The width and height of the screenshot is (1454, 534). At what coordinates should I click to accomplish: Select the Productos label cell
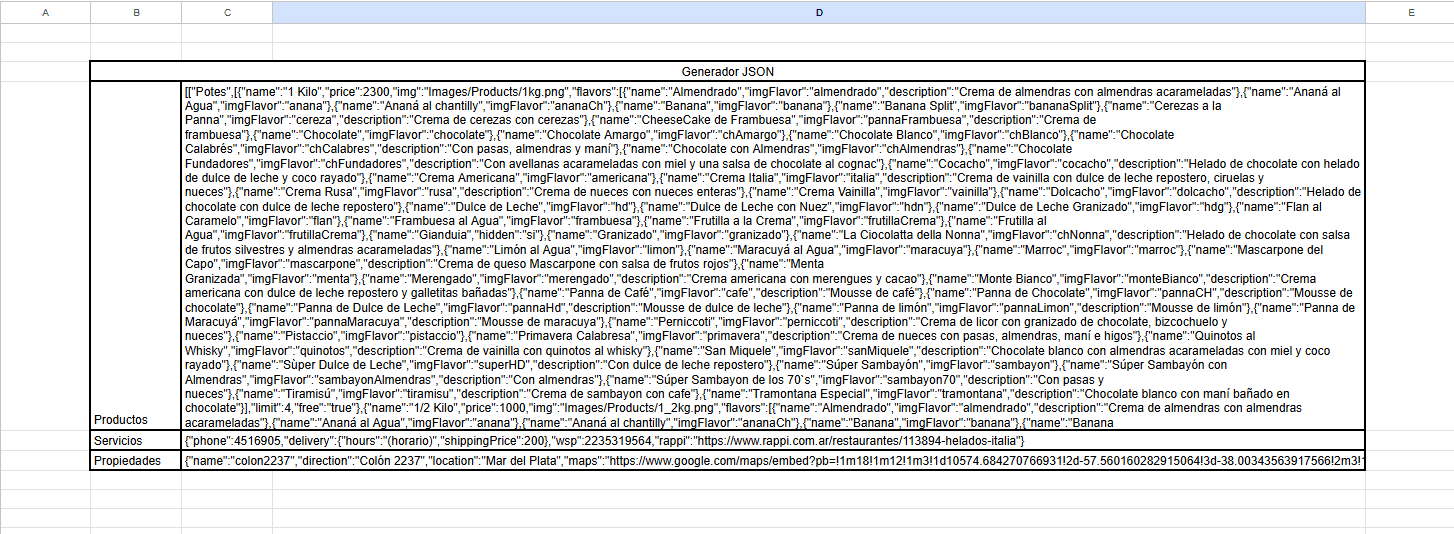[136, 256]
